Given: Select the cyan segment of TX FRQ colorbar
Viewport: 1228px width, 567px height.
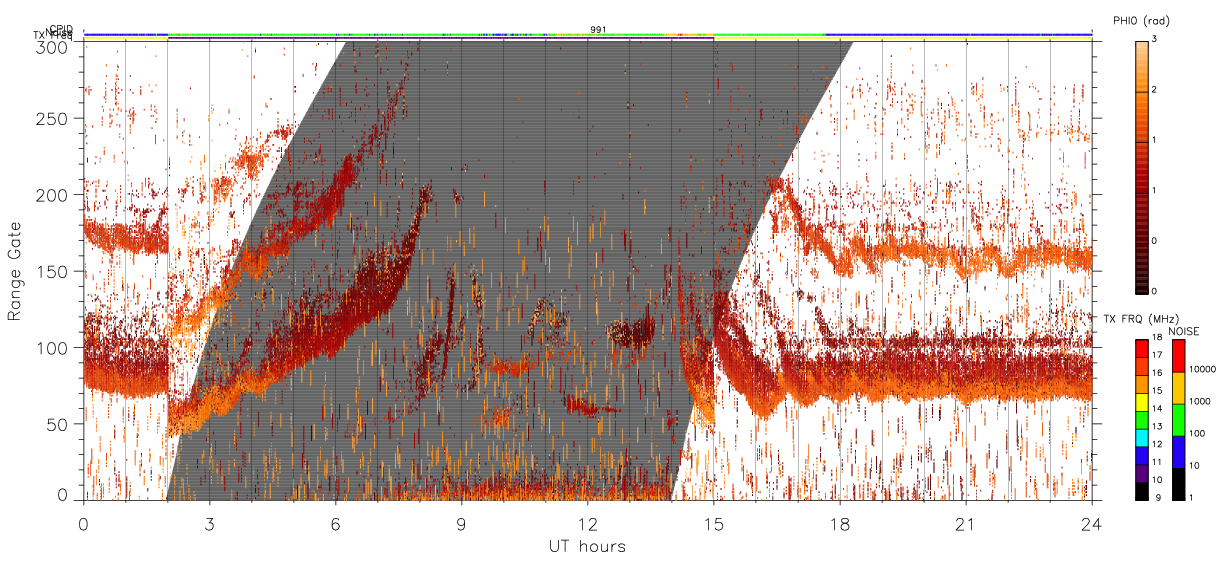Looking at the screenshot, I should 1141,436.
